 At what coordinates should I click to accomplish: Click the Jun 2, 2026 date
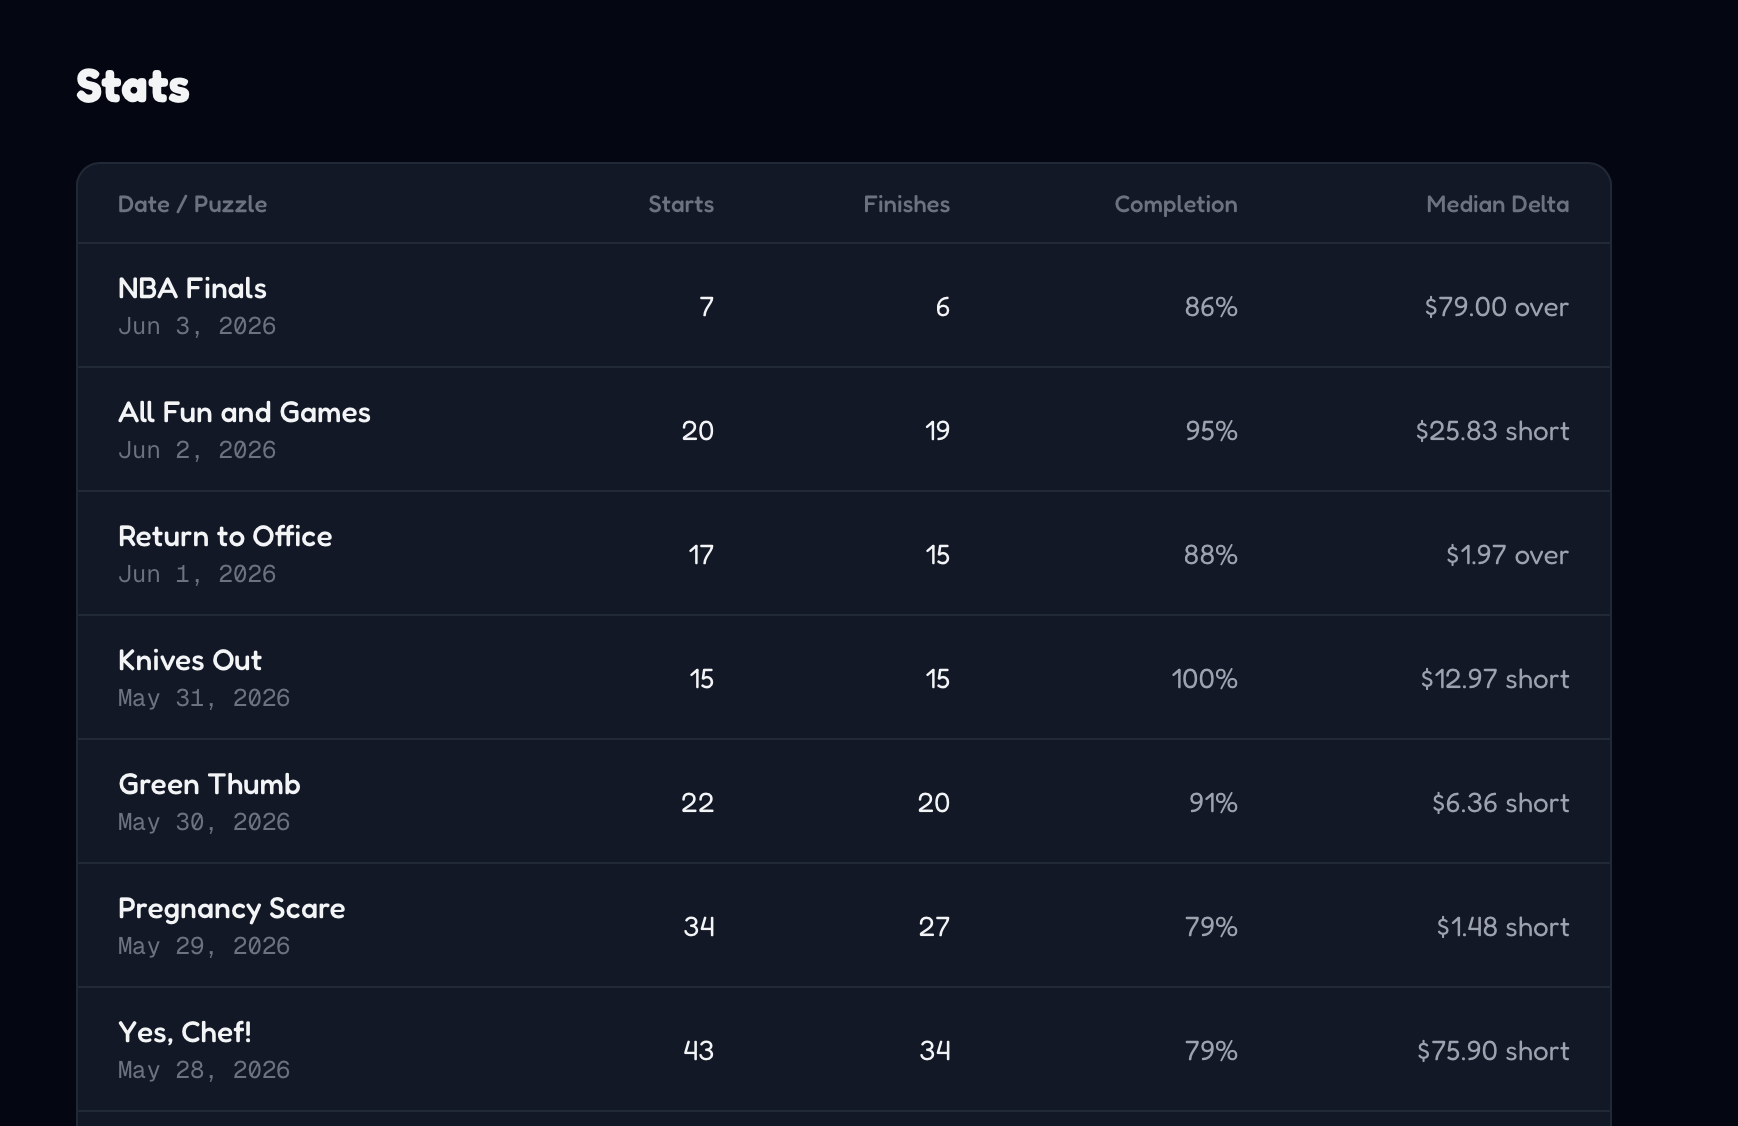click(197, 450)
